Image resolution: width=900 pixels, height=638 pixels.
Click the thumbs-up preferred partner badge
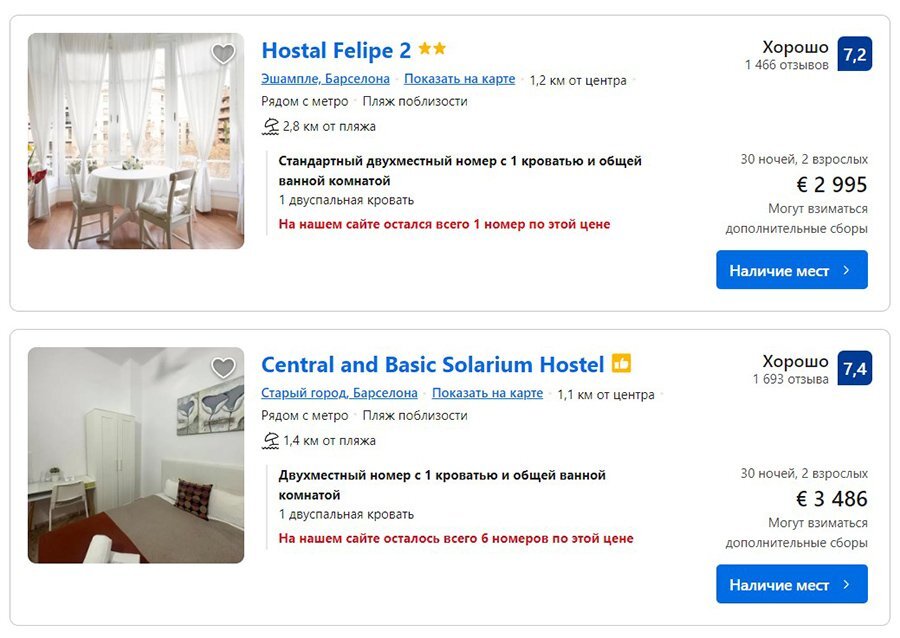[x=621, y=363]
